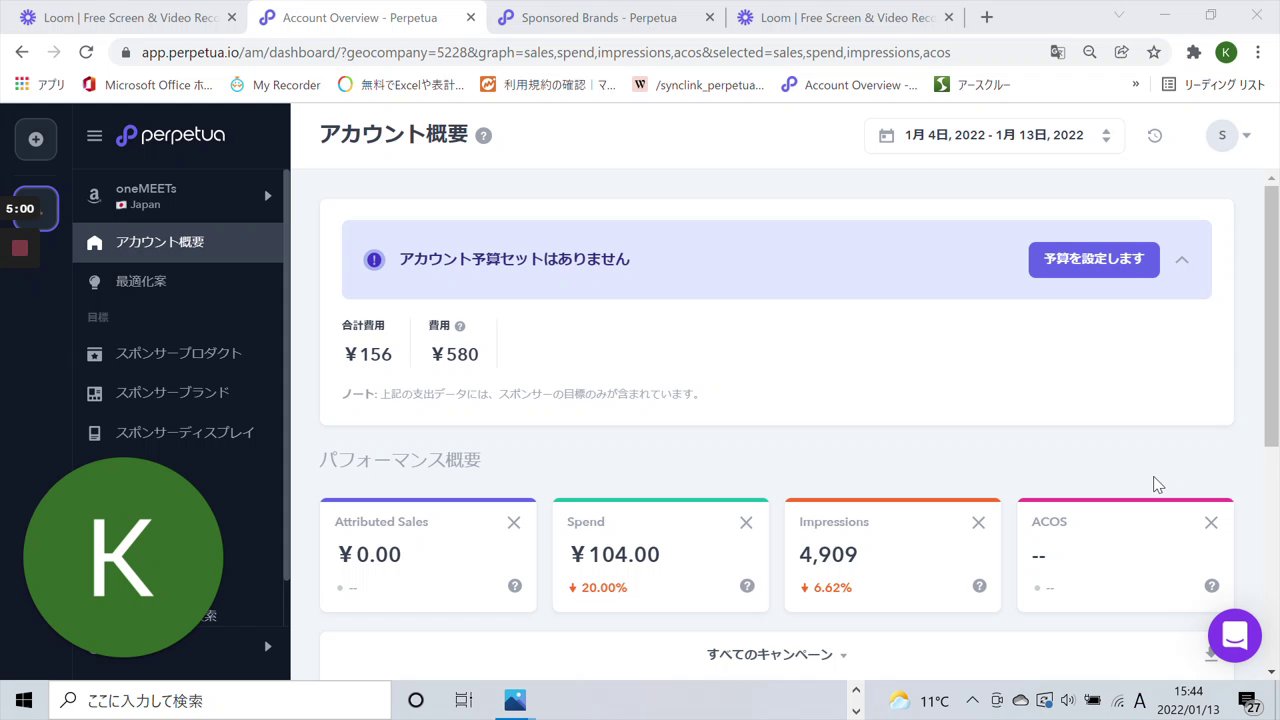Viewport: 1280px width, 720px height.
Task: Open リーディング リスト
Action: pos(1213,85)
